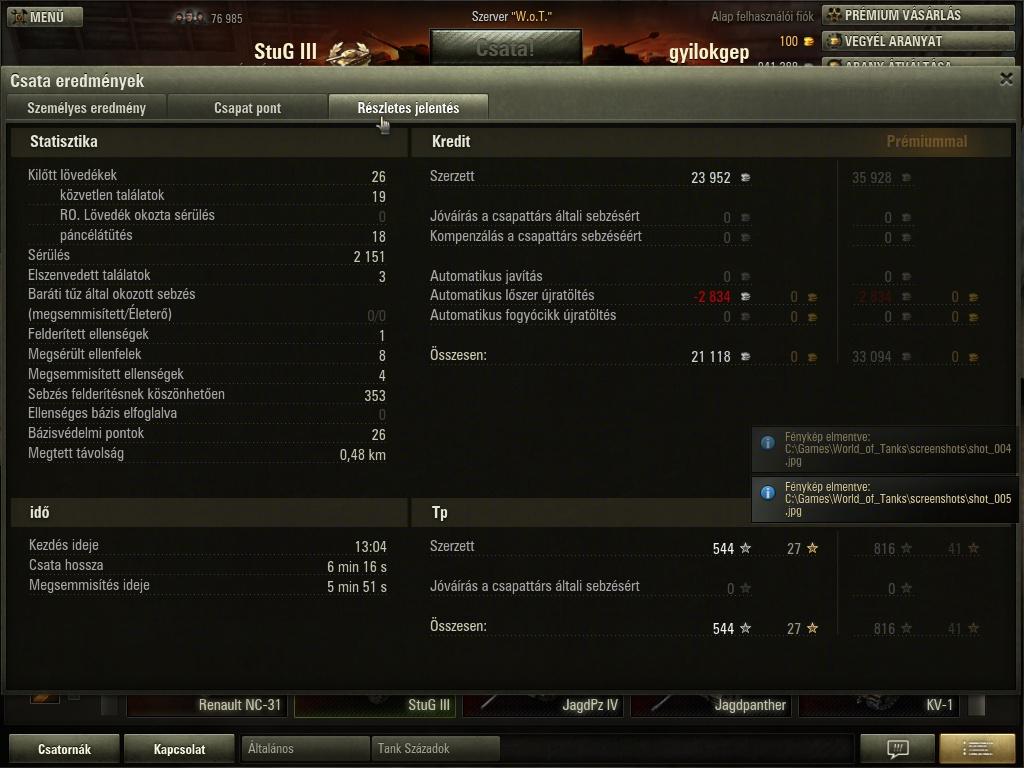Click VEGYÉL ARANYAT button

[x=918, y=41]
